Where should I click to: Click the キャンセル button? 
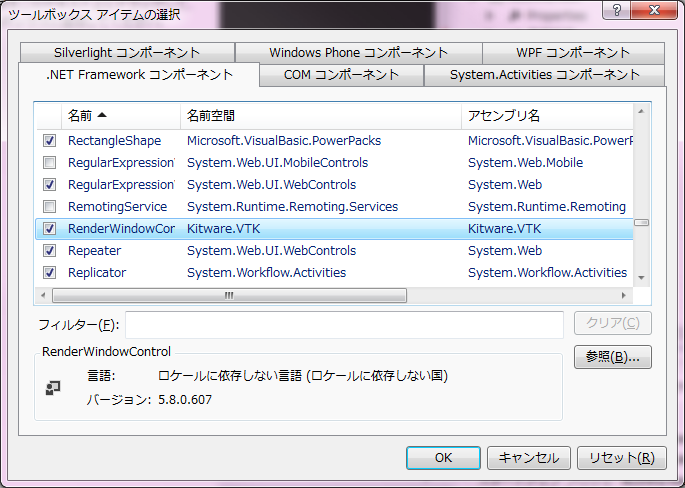click(529, 458)
